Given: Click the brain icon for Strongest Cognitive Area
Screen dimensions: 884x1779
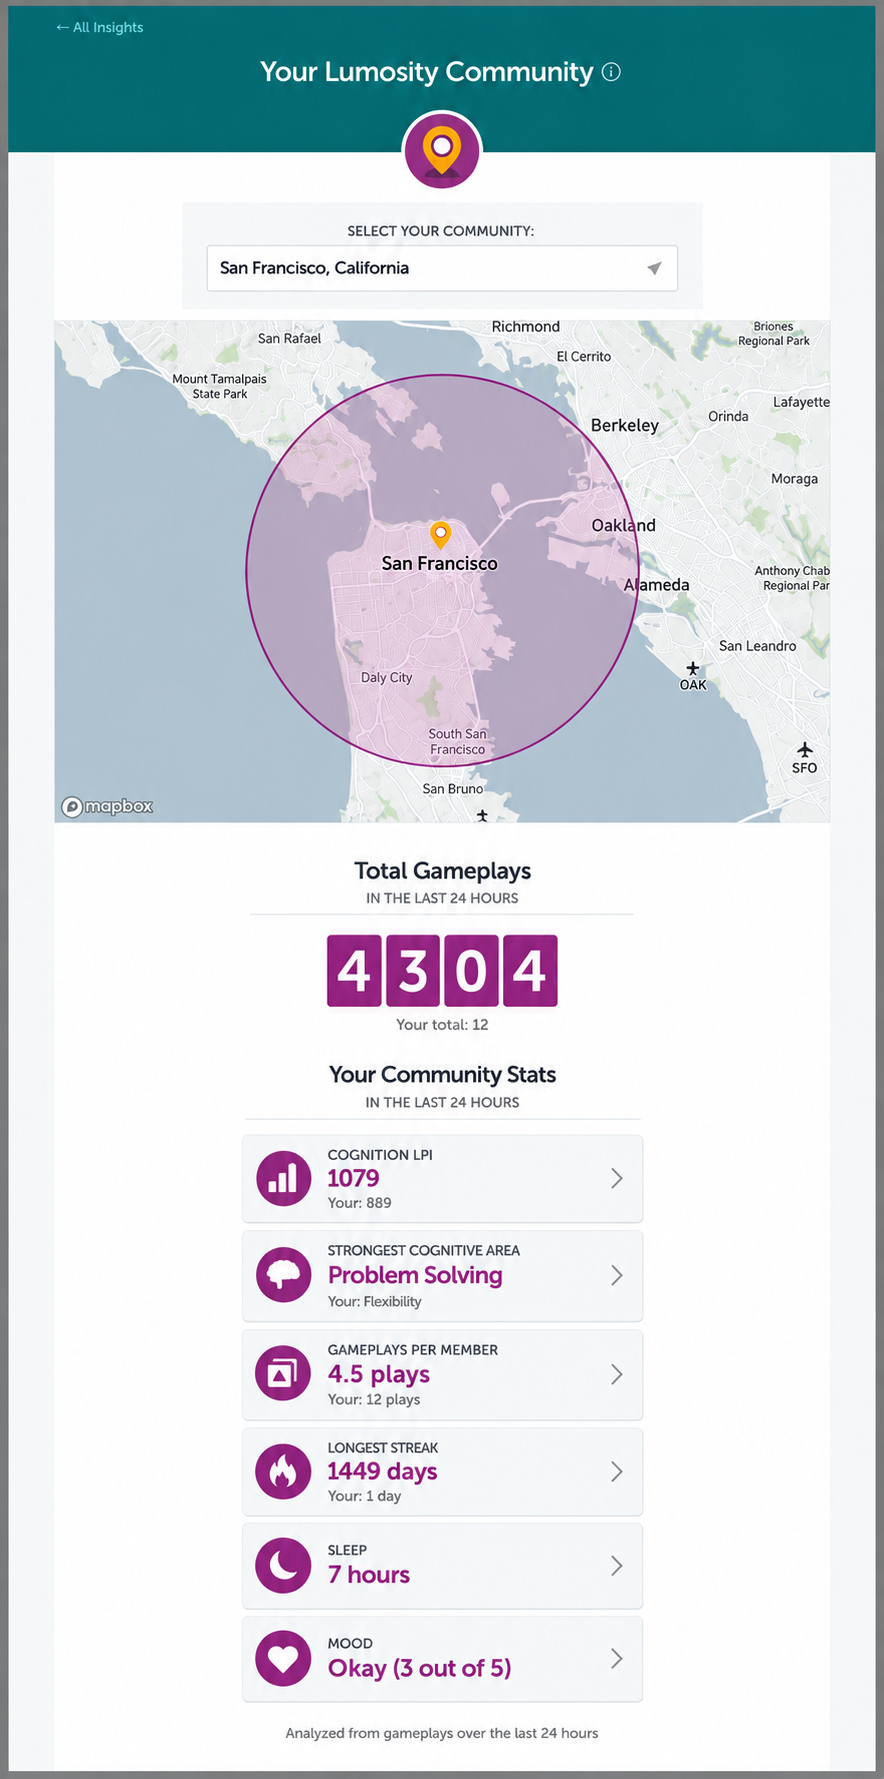Looking at the screenshot, I should click(x=284, y=1274).
